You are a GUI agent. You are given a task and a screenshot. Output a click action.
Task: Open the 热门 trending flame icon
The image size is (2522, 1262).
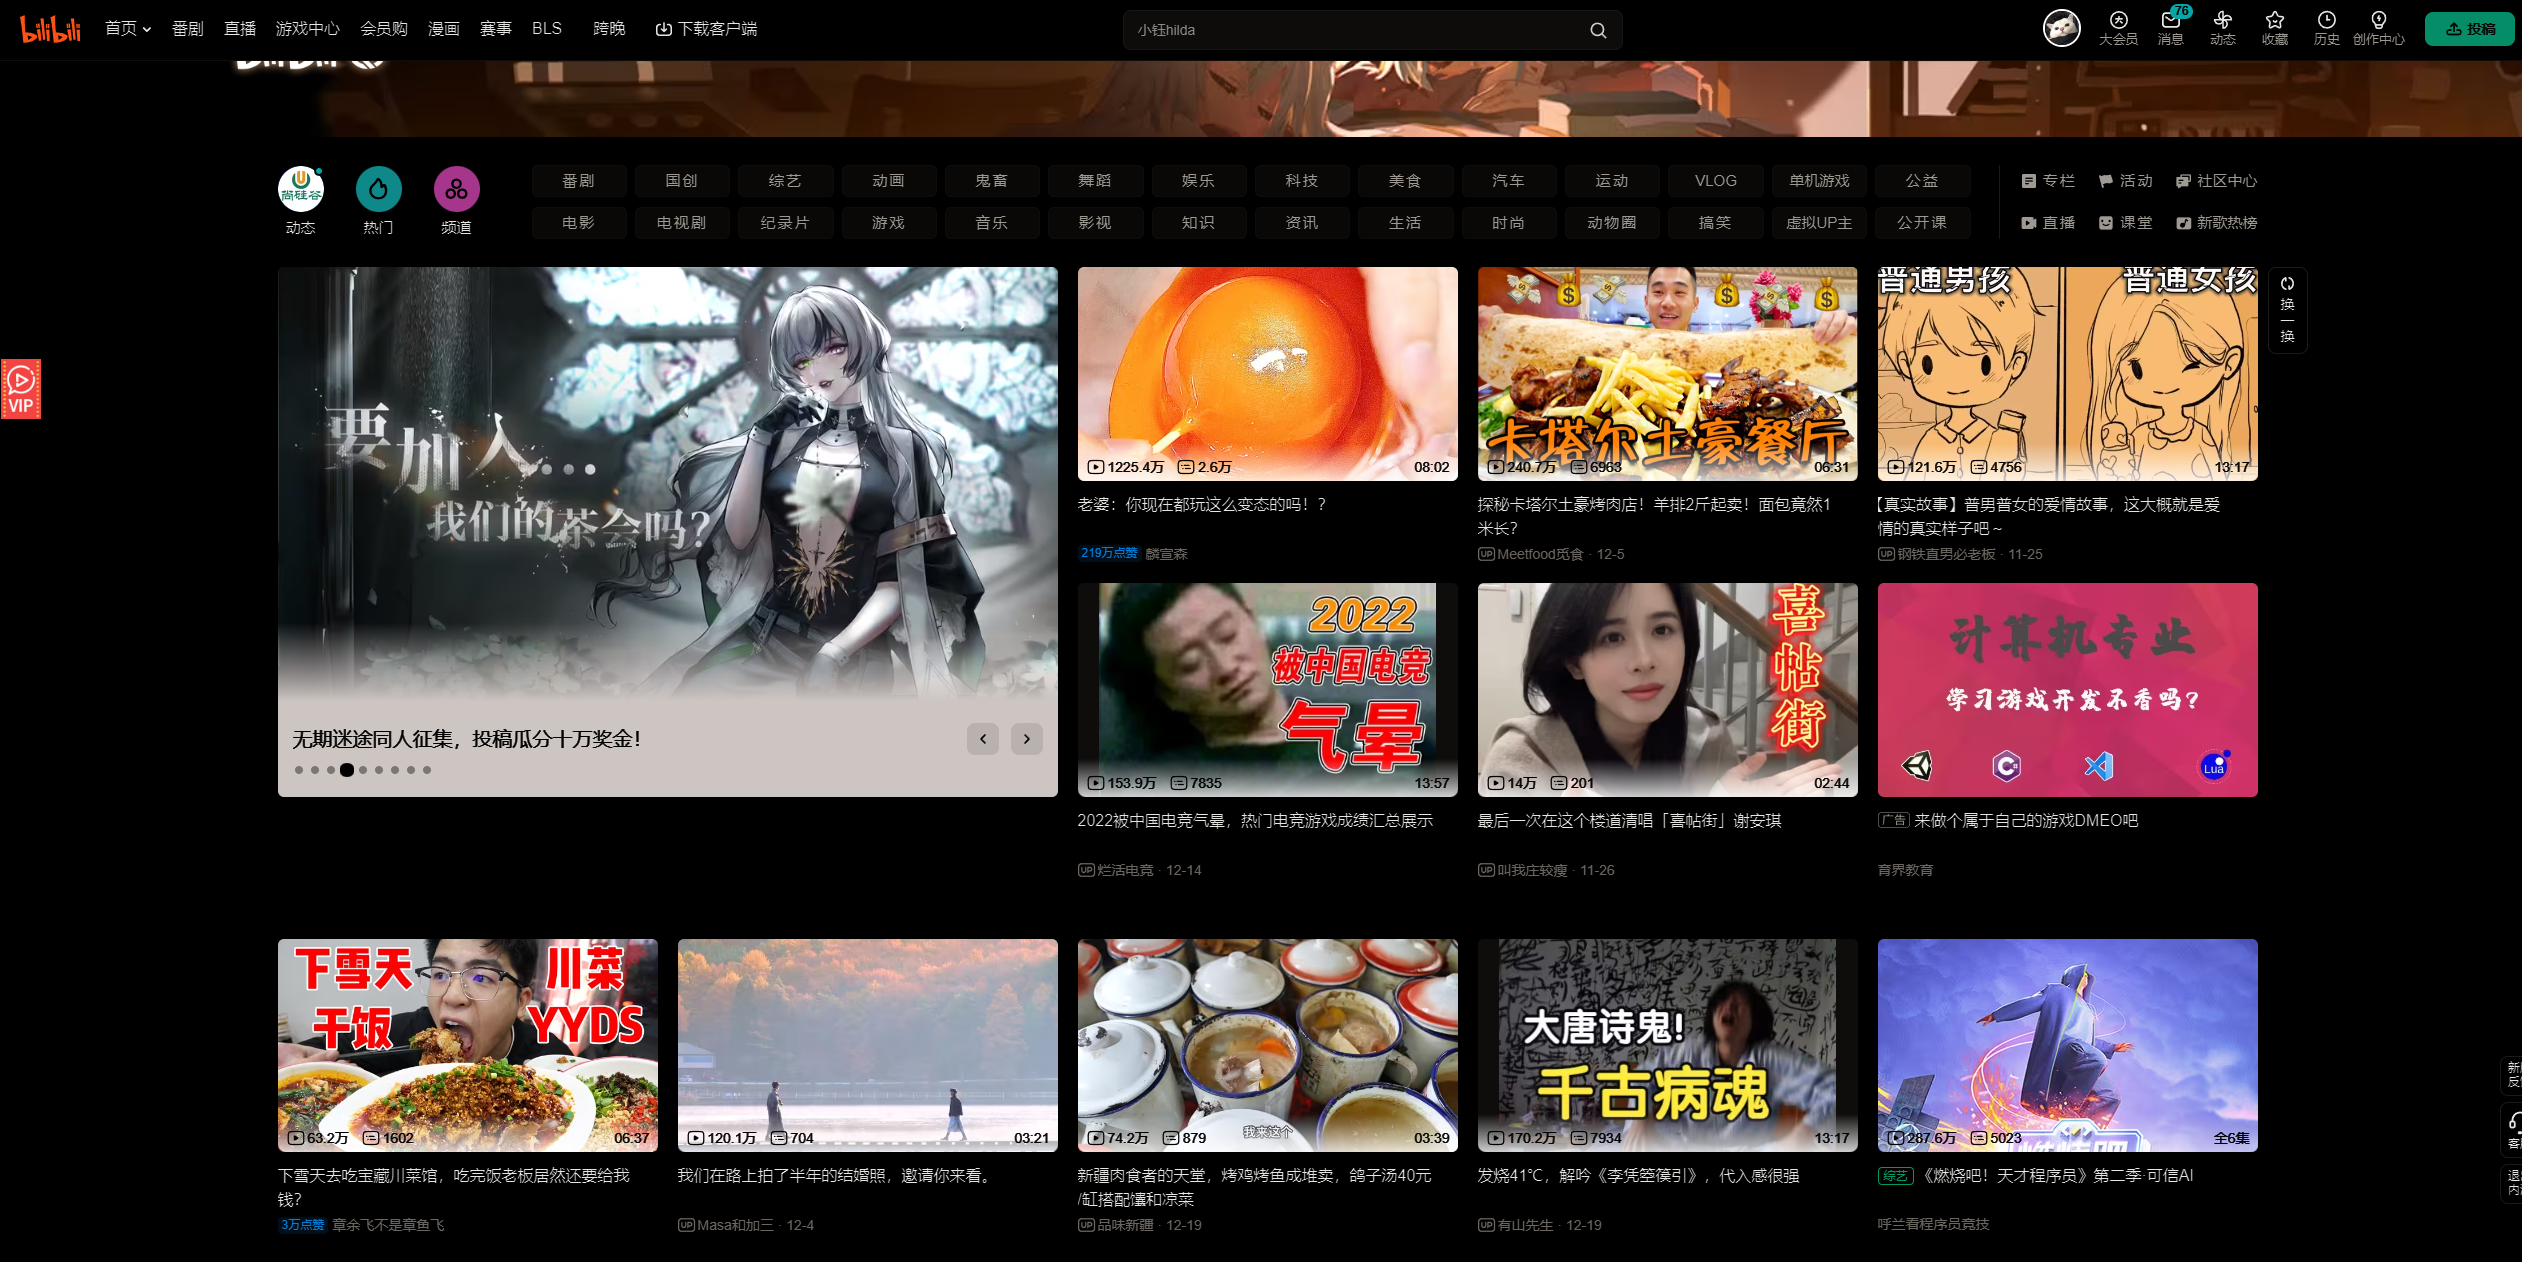(378, 190)
